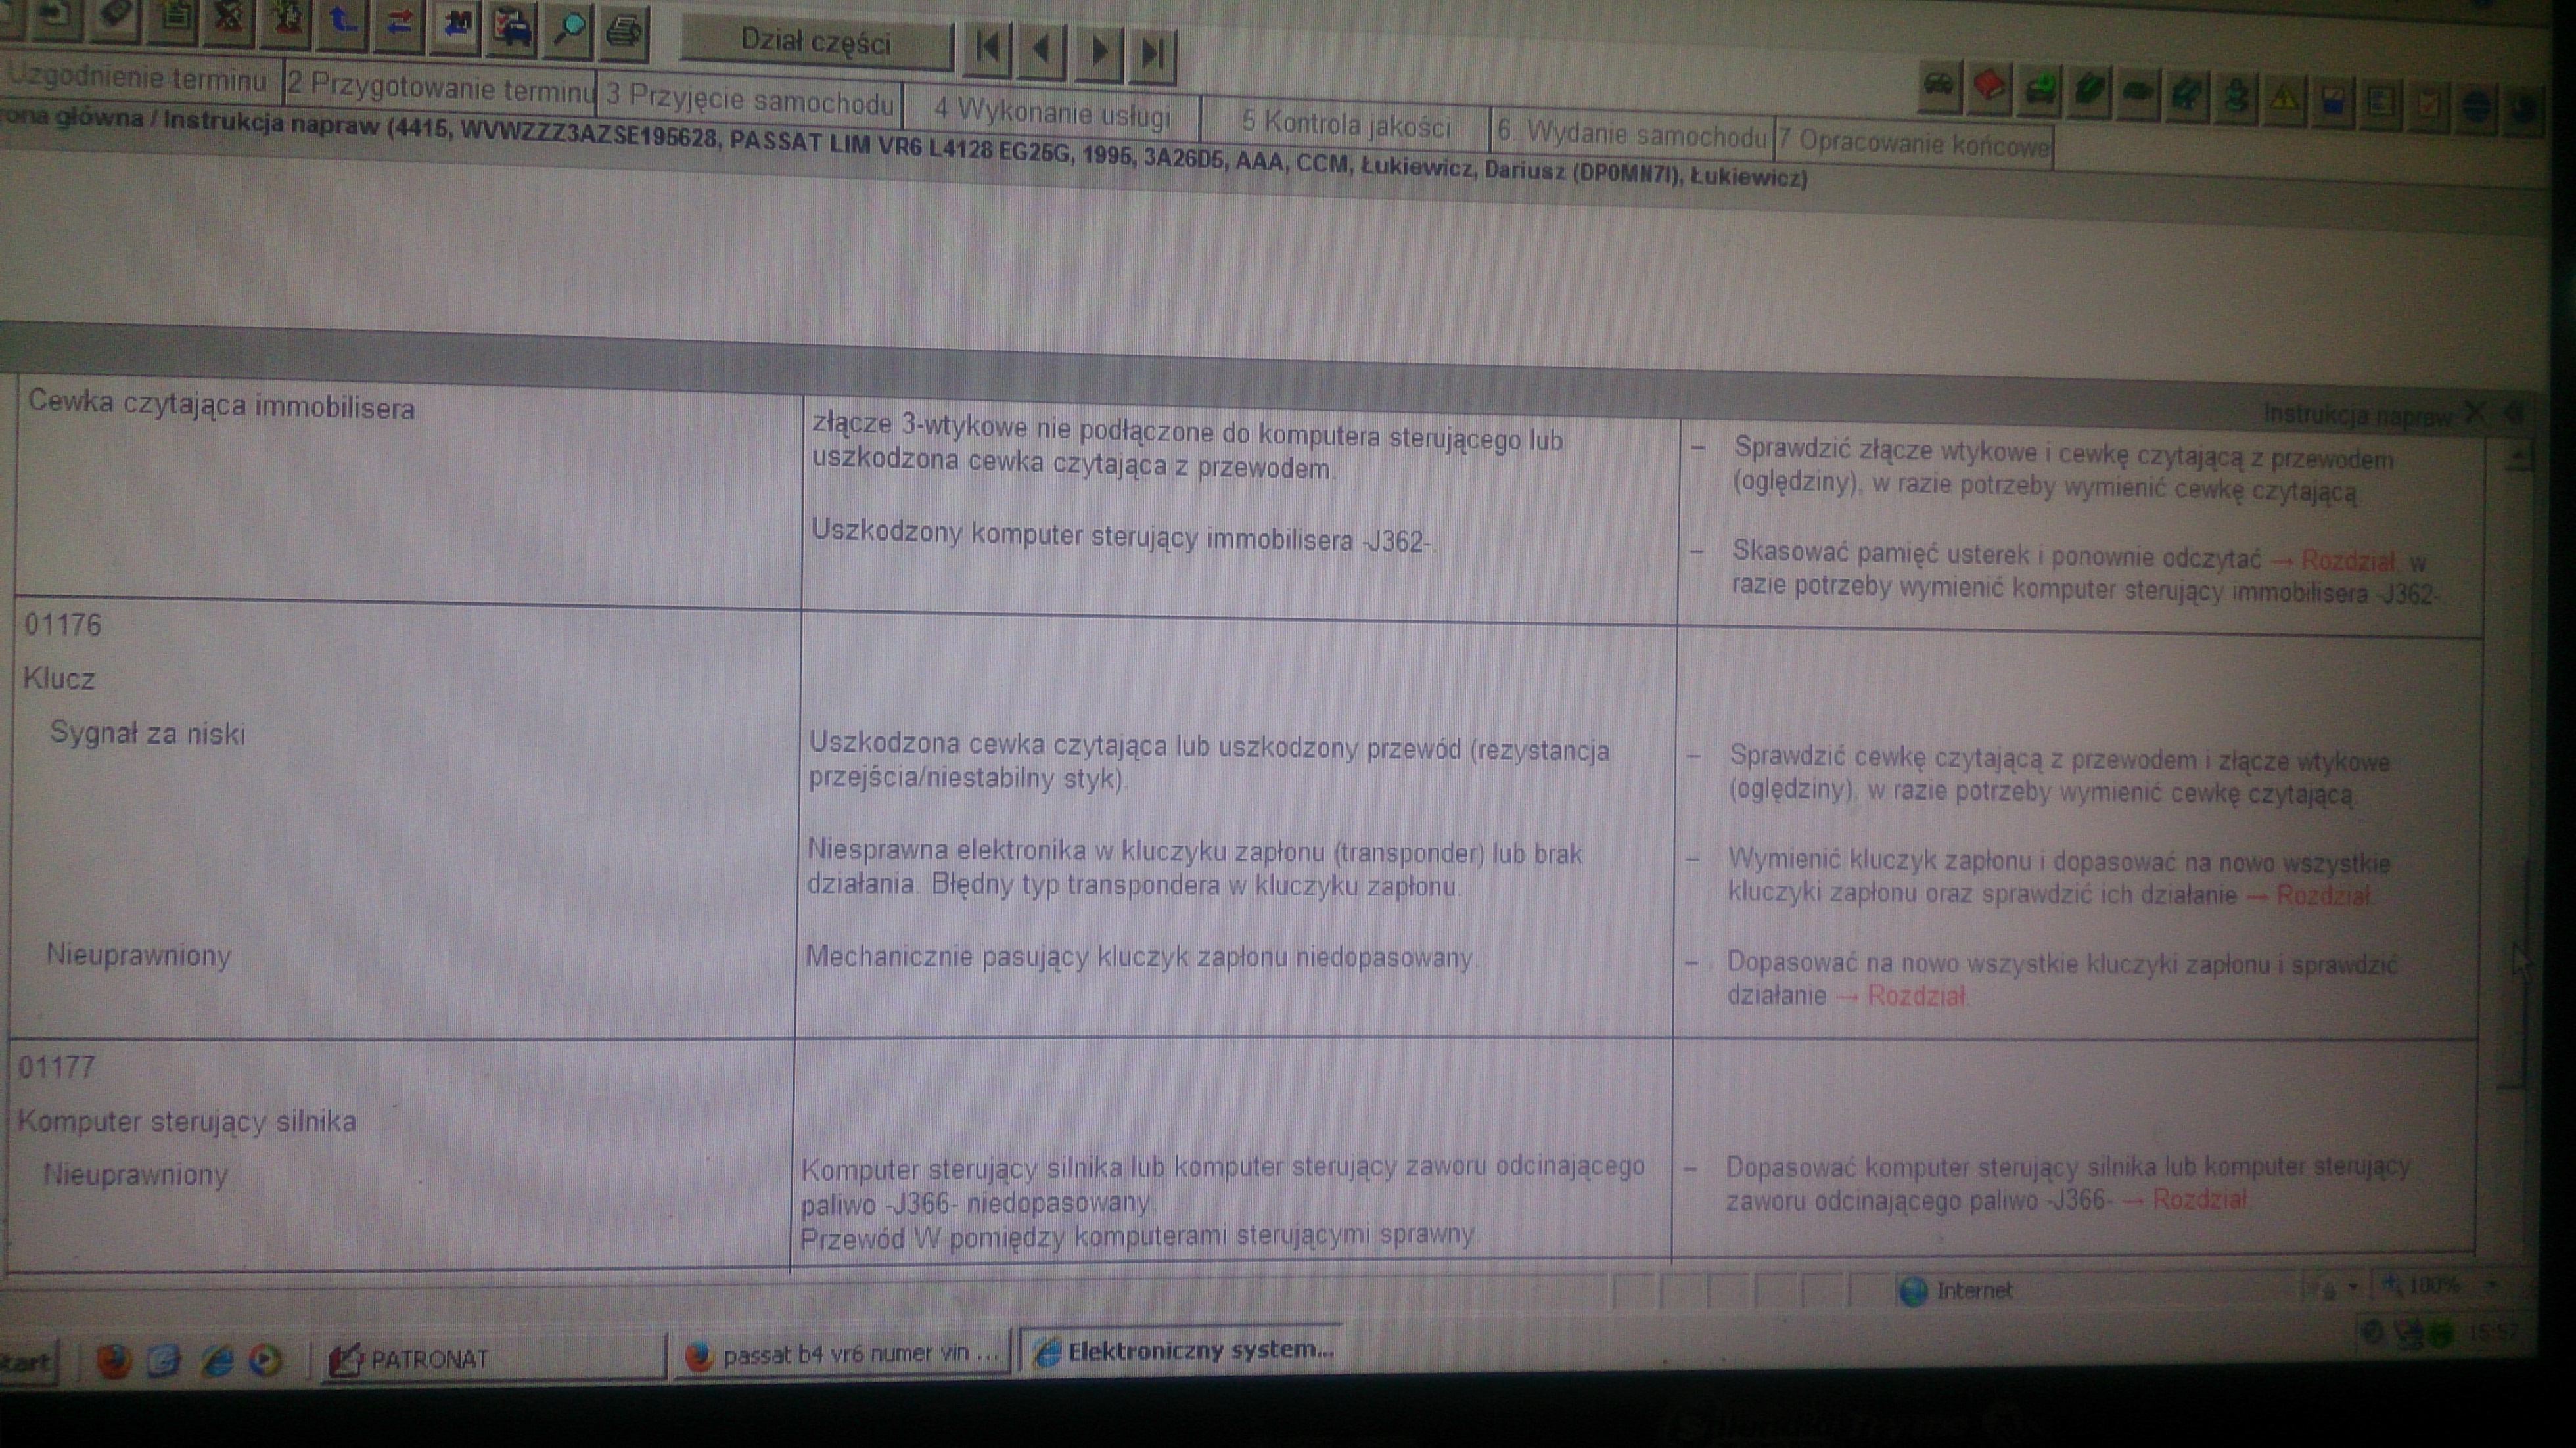Go to the last record arrow
This screenshot has width=2576, height=1448.
coord(1153,52)
